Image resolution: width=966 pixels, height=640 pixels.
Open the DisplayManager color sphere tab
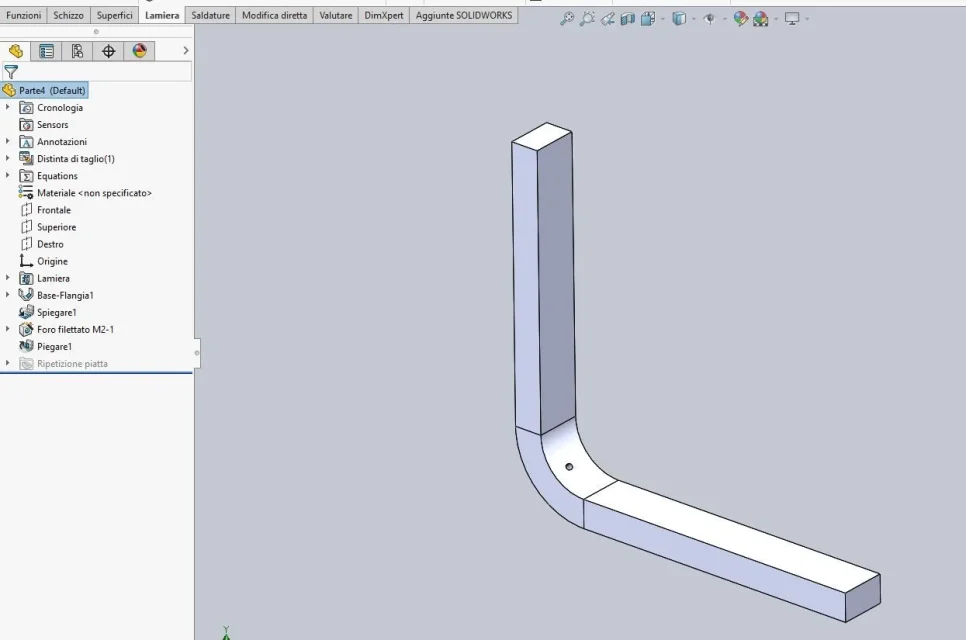(140, 51)
